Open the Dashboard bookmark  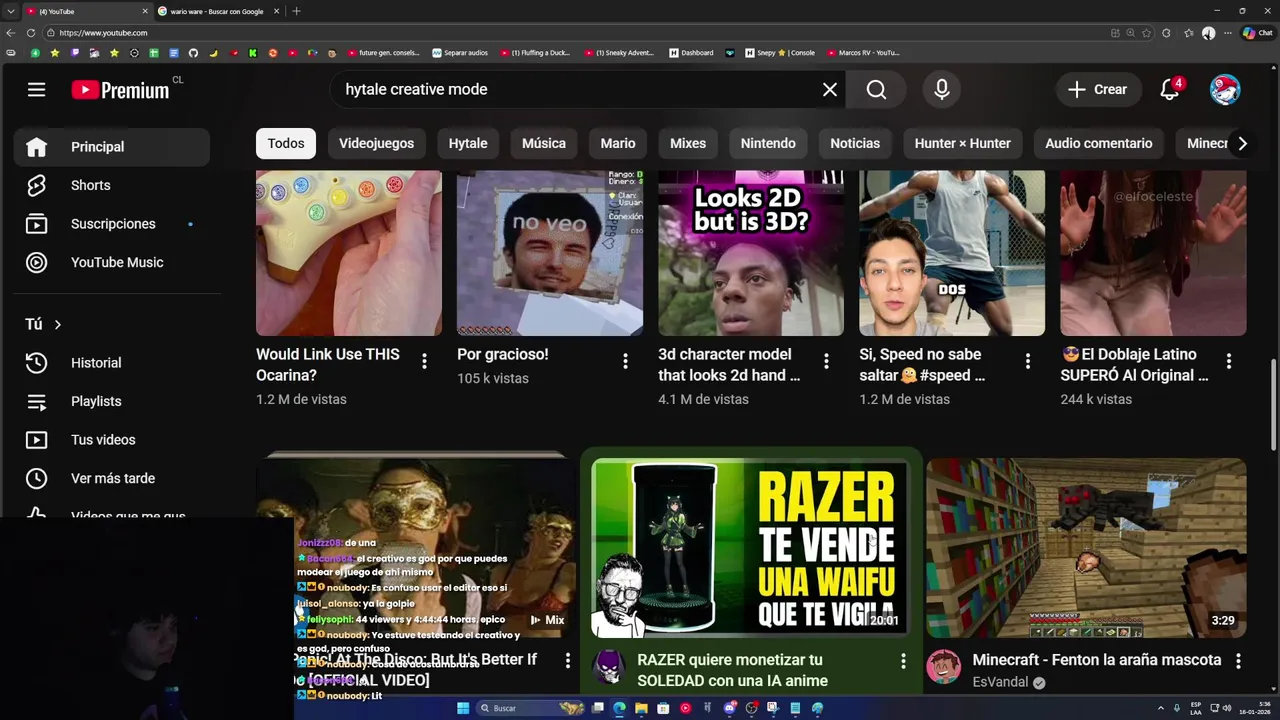pos(691,53)
